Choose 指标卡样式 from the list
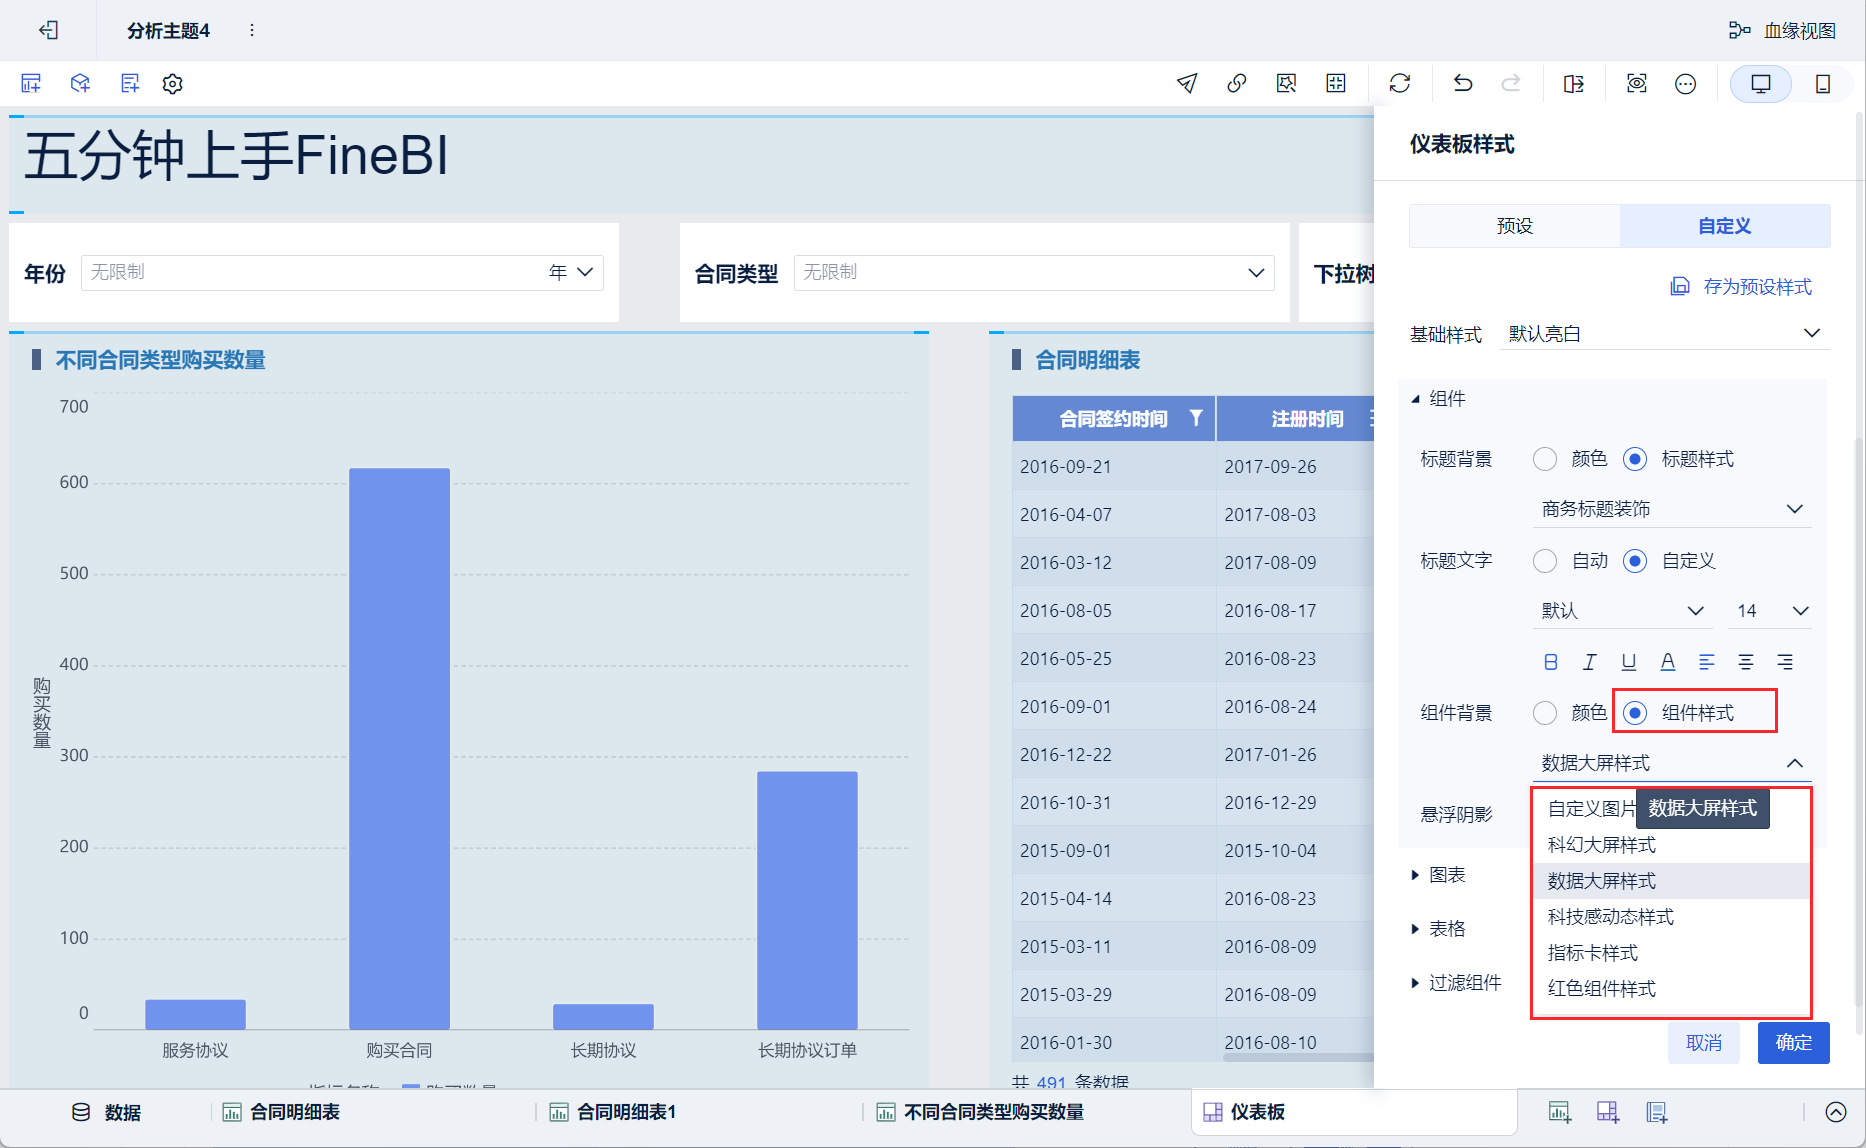The height and width of the screenshot is (1148, 1866). tap(1671, 953)
